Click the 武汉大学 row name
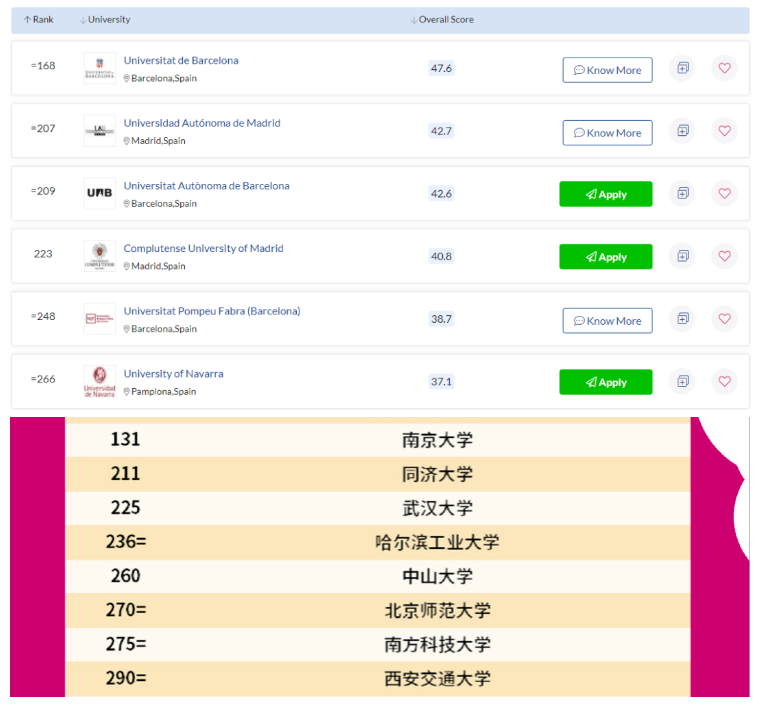This screenshot has width=766, height=712. coord(437,508)
